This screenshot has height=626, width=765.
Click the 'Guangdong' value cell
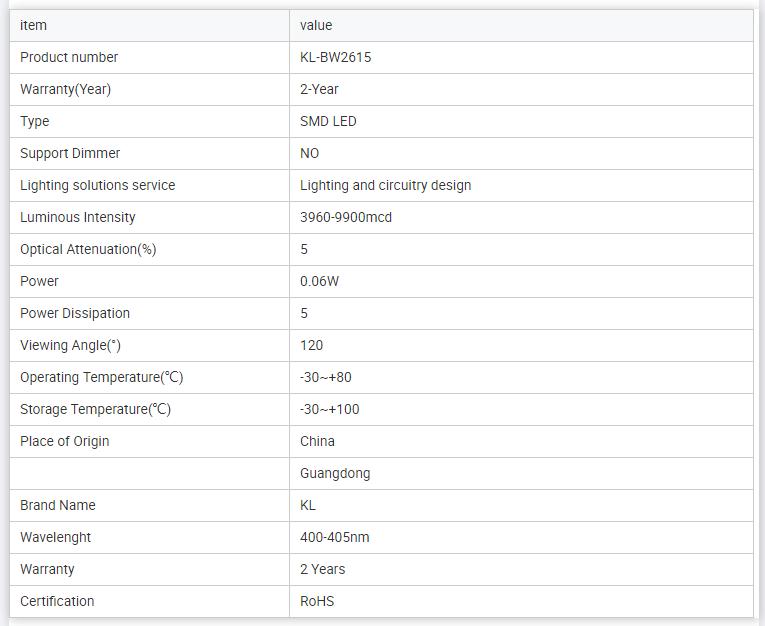335,473
